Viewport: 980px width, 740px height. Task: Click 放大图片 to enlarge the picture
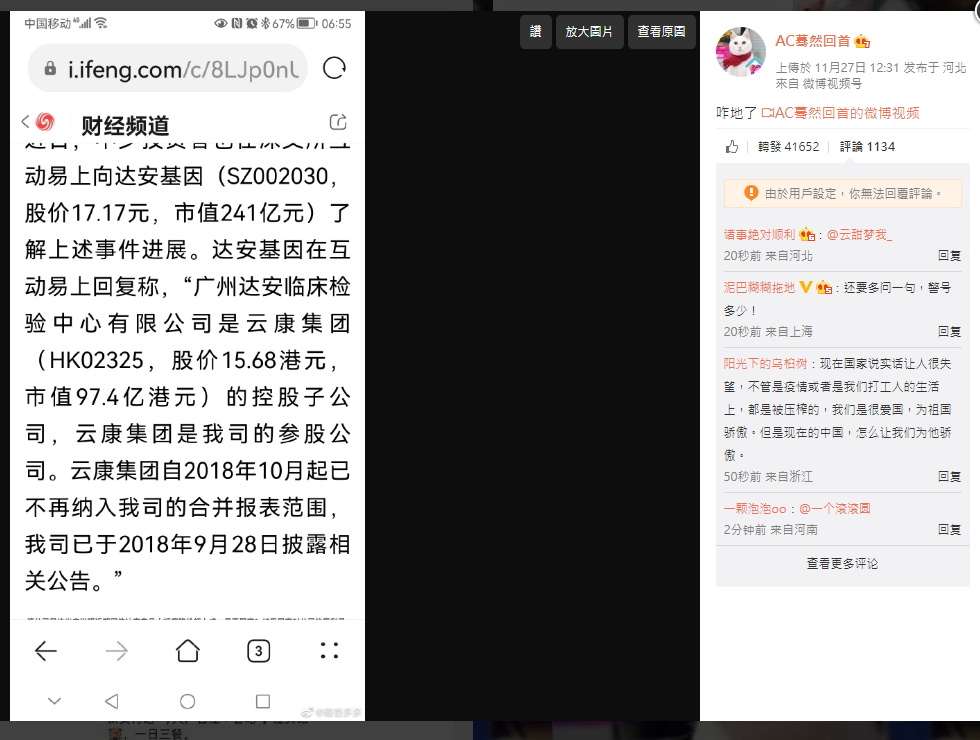pos(589,31)
